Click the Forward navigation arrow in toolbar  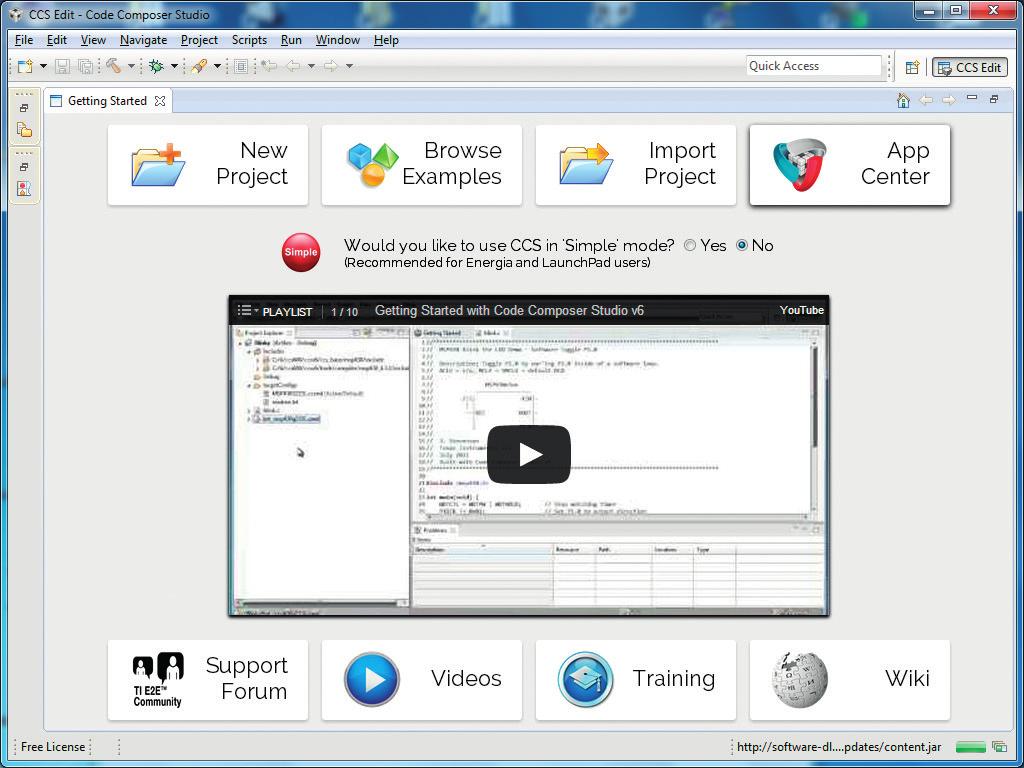pos(330,66)
